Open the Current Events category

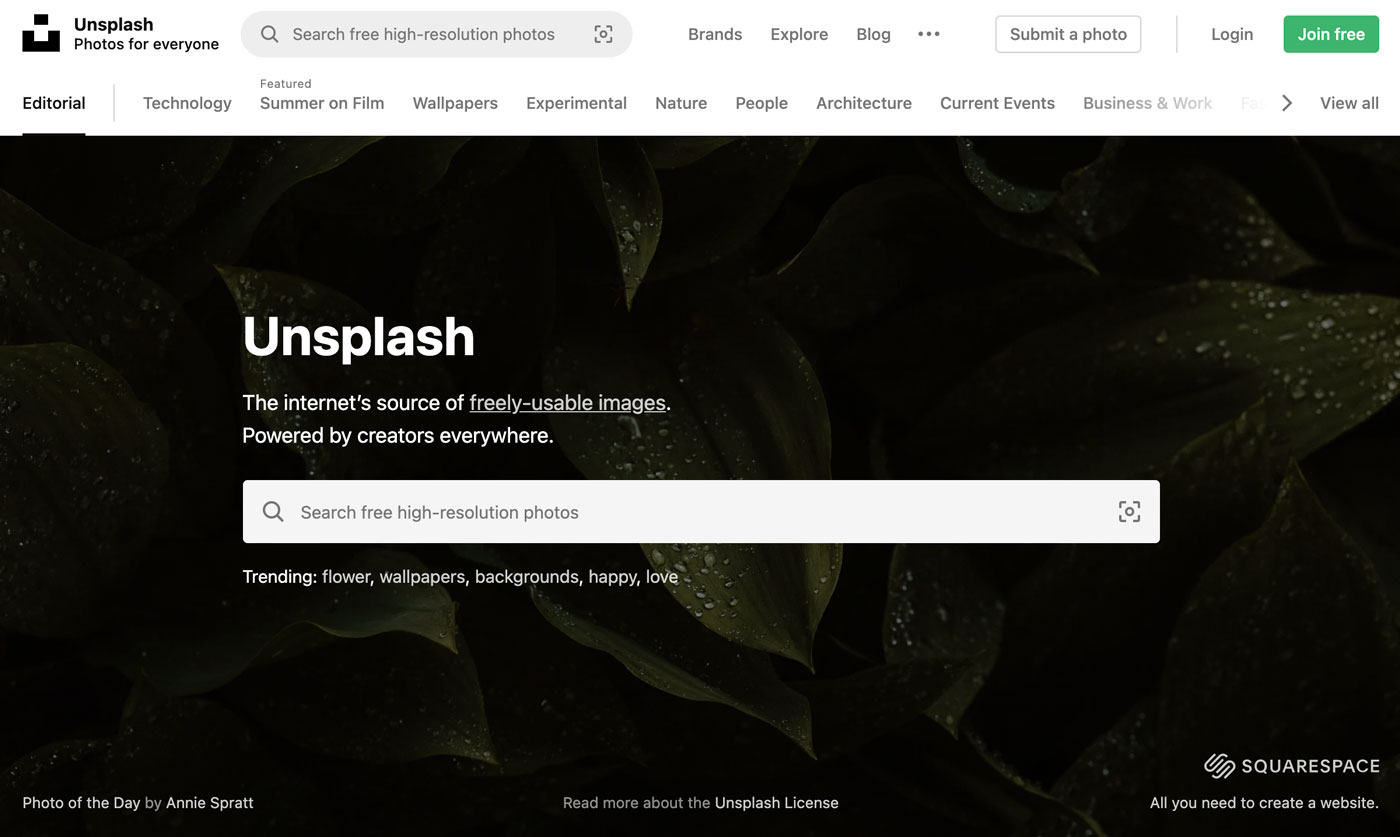click(997, 103)
